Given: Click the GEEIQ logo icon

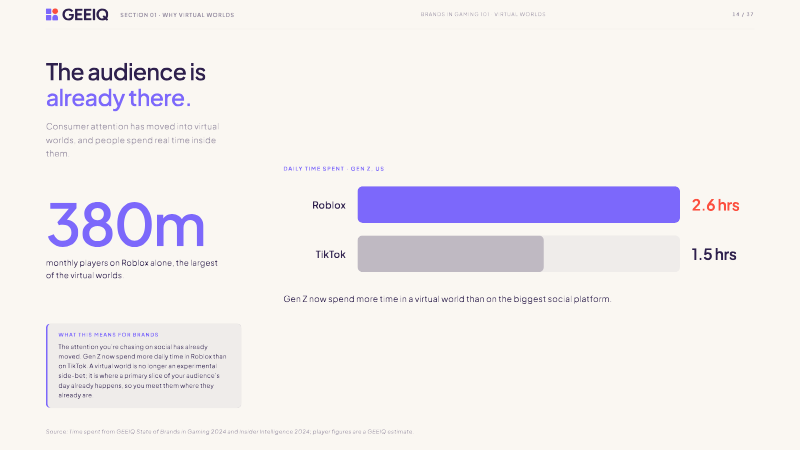Looking at the screenshot, I should pos(52,14).
